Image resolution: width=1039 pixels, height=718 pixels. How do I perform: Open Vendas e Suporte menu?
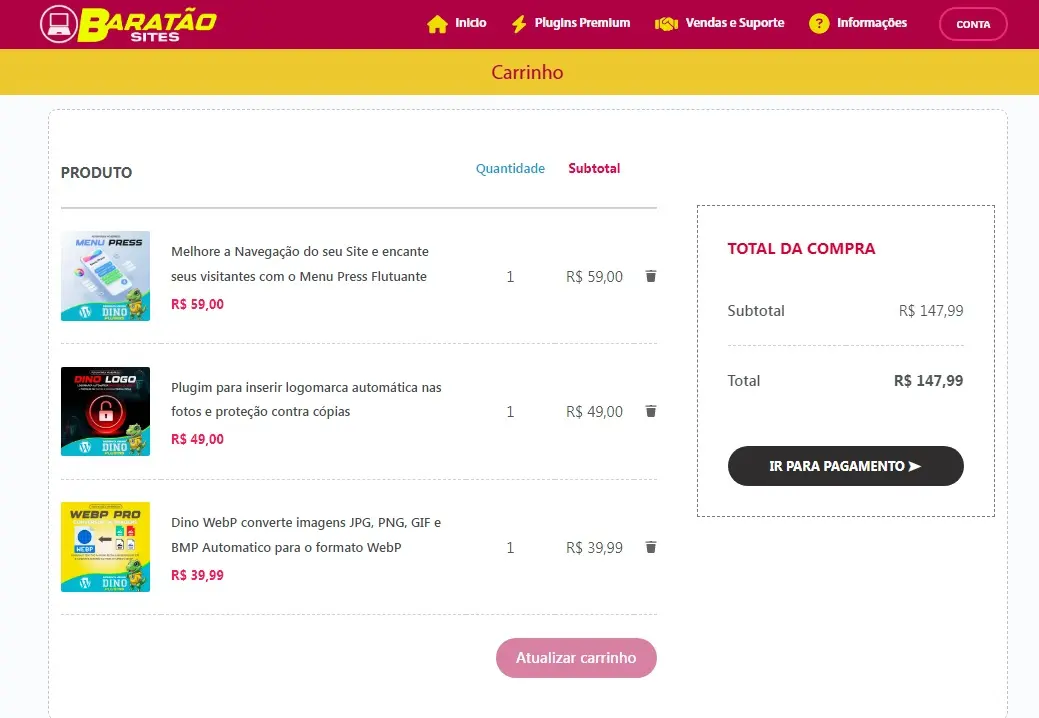click(734, 23)
